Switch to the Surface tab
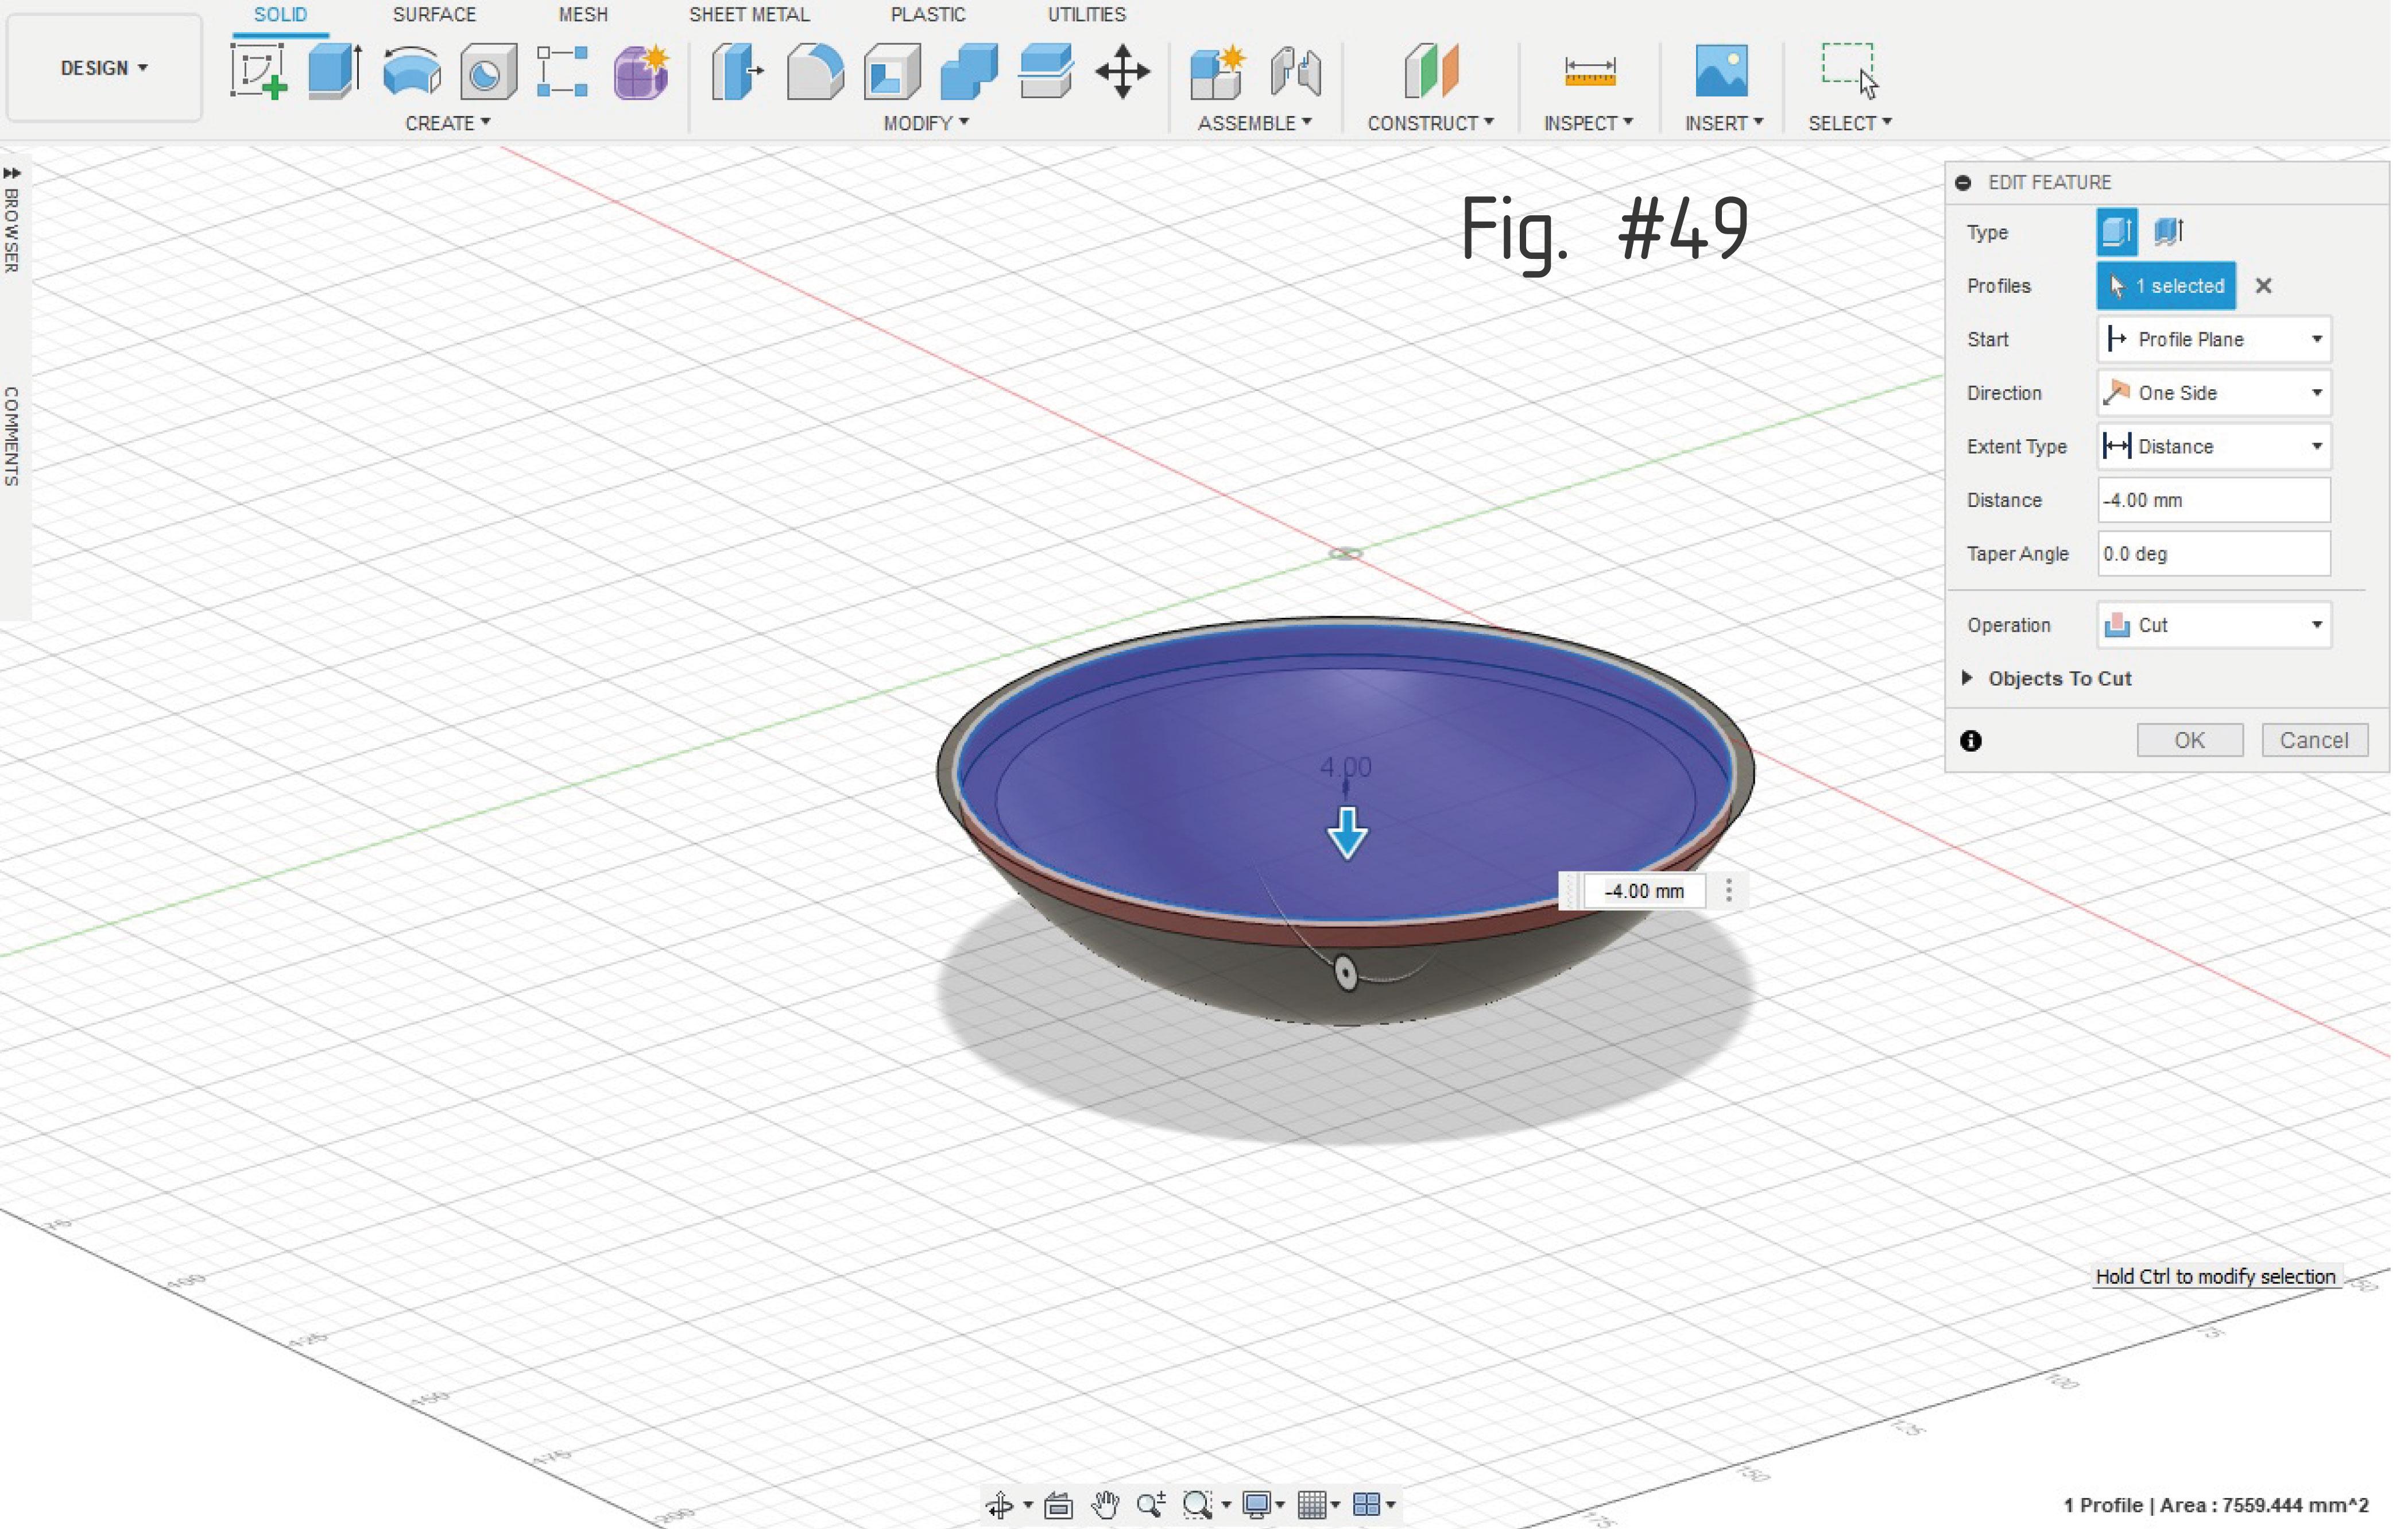Image resolution: width=2408 pixels, height=1529 pixels. [434, 15]
